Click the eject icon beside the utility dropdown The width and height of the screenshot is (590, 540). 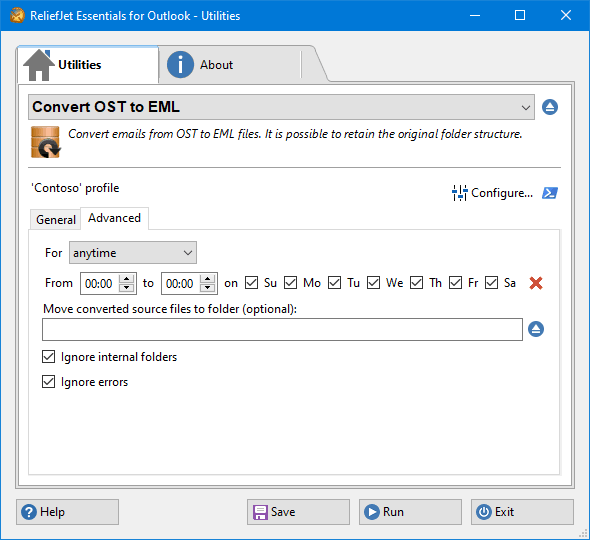(x=550, y=107)
